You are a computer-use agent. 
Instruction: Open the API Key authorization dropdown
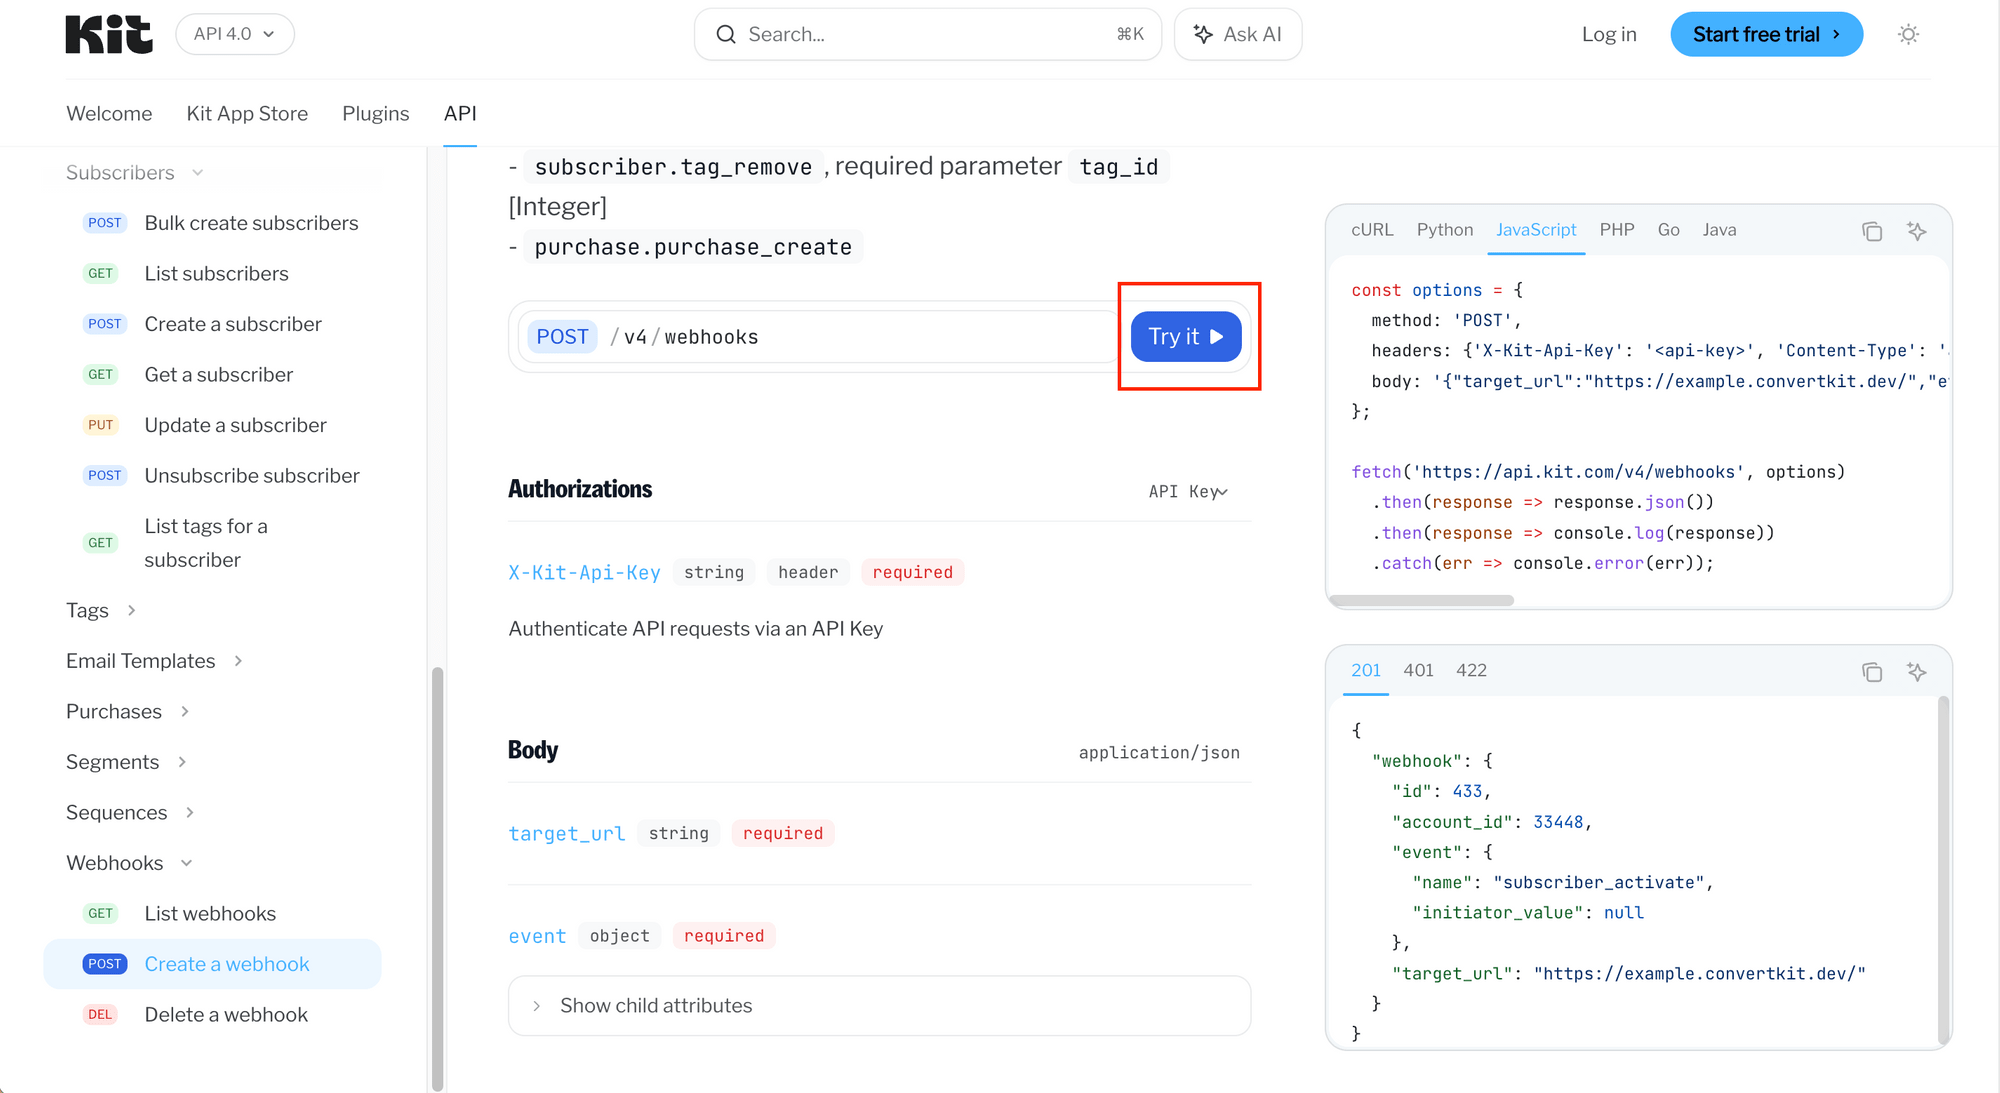(x=1188, y=491)
